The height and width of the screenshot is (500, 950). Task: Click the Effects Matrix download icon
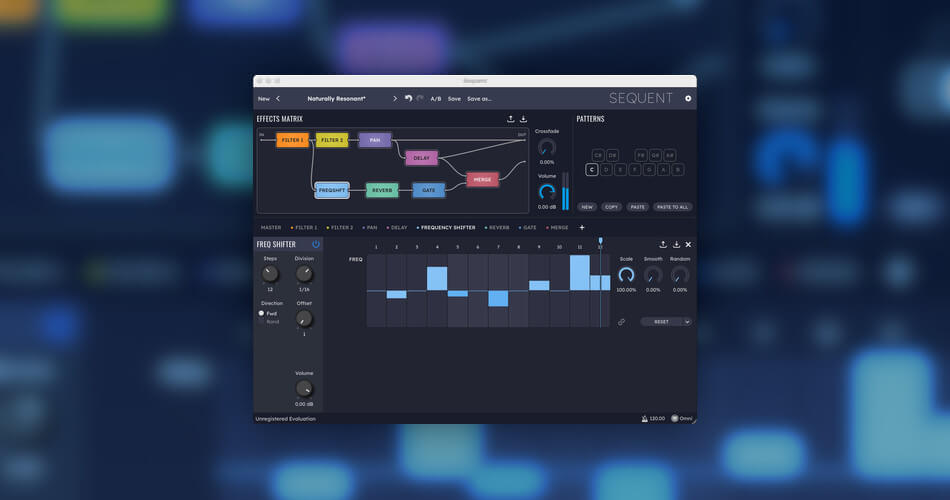tap(523, 119)
